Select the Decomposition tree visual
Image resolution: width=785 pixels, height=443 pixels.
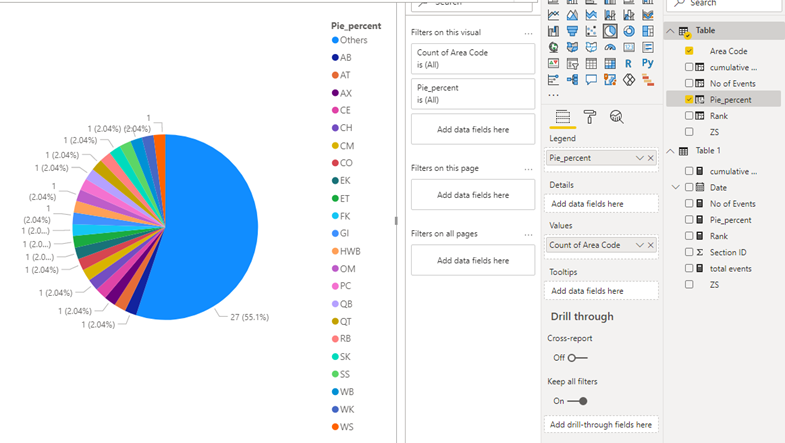pos(572,80)
